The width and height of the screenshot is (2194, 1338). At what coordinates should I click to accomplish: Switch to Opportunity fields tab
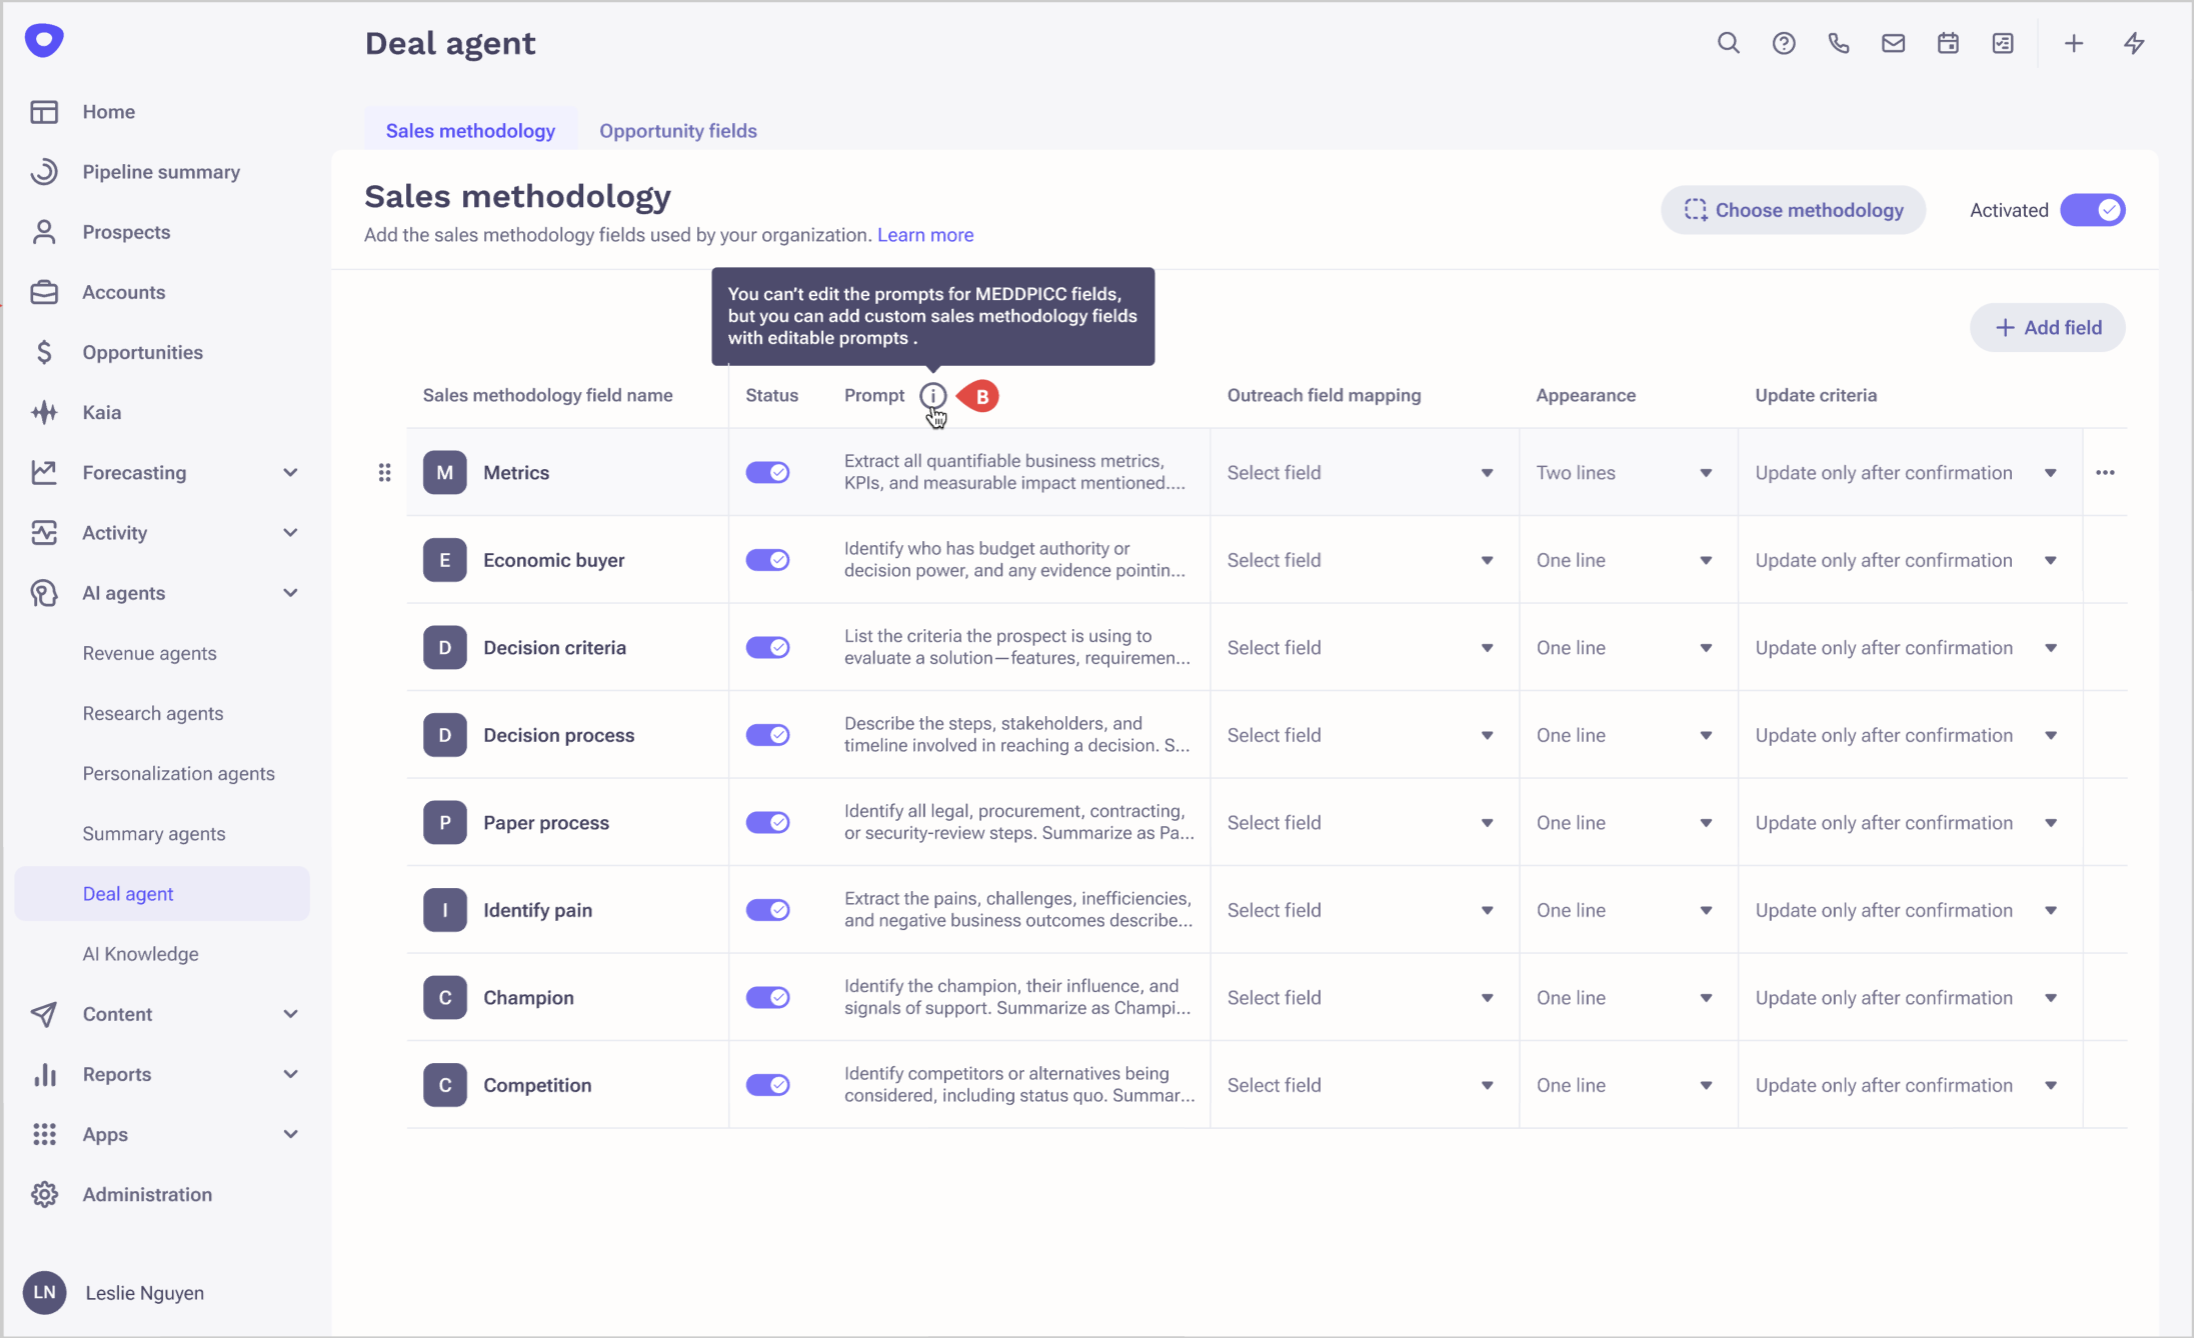[677, 131]
